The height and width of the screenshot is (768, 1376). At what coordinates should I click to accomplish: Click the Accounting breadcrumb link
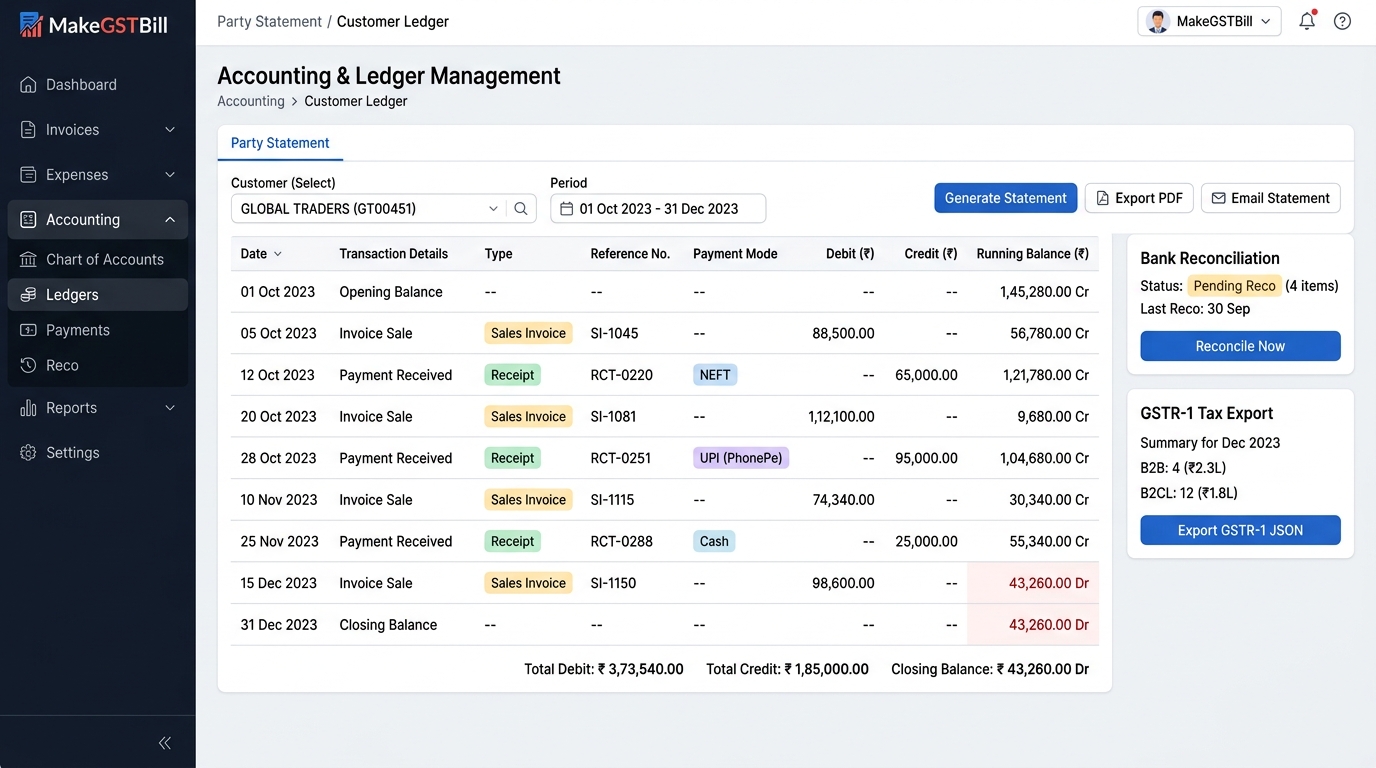click(251, 101)
